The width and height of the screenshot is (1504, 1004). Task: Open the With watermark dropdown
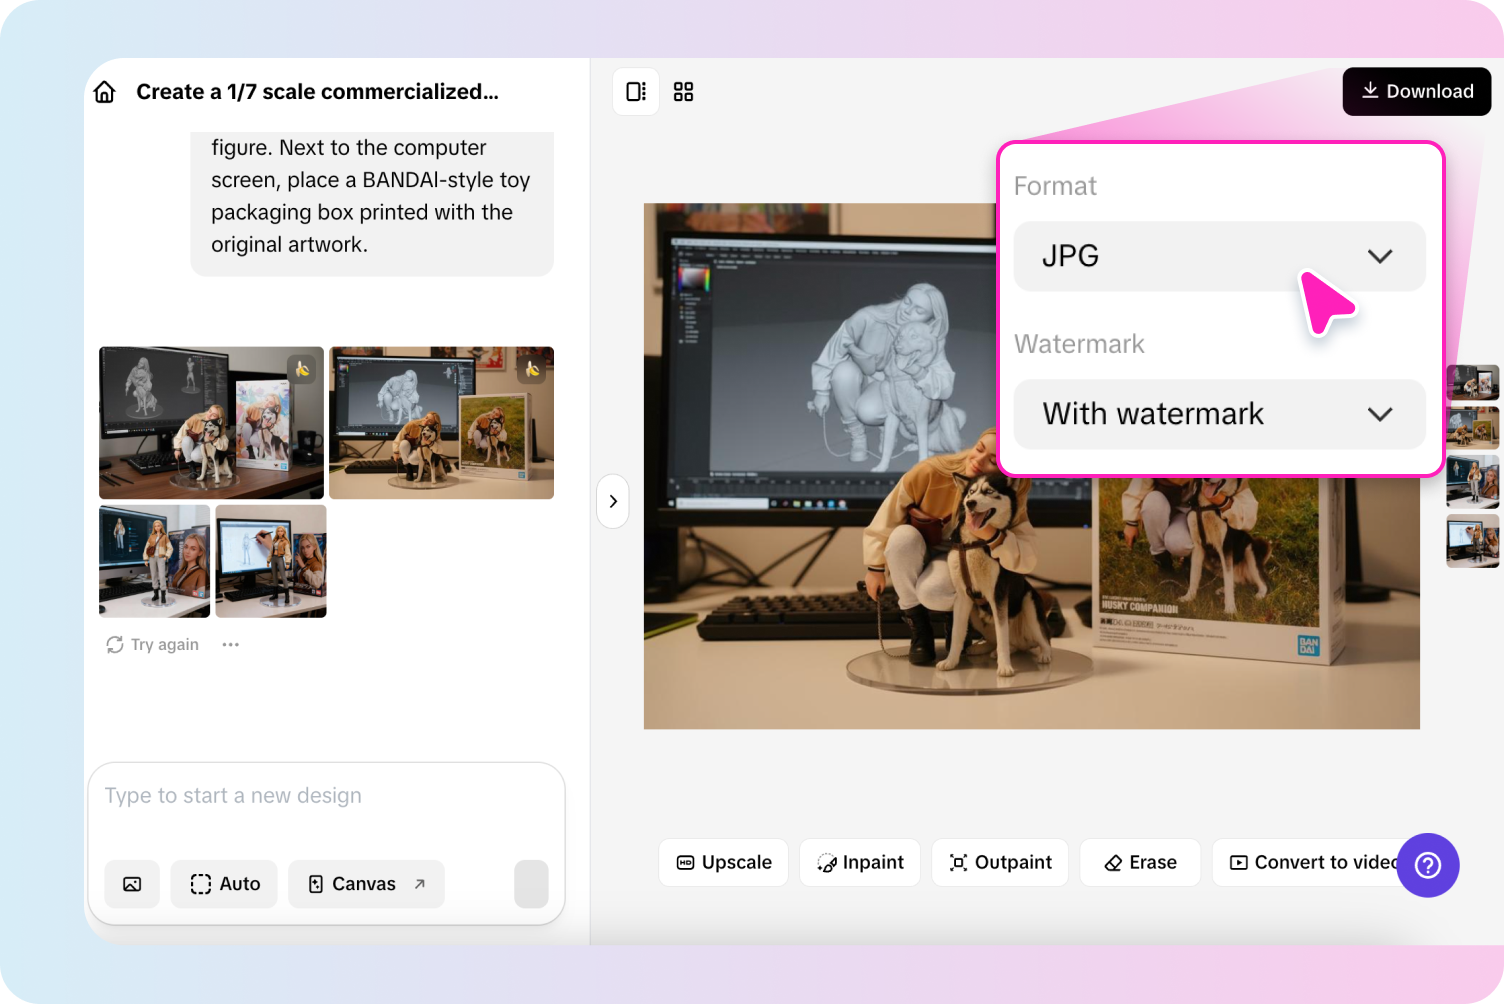coord(1220,414)
